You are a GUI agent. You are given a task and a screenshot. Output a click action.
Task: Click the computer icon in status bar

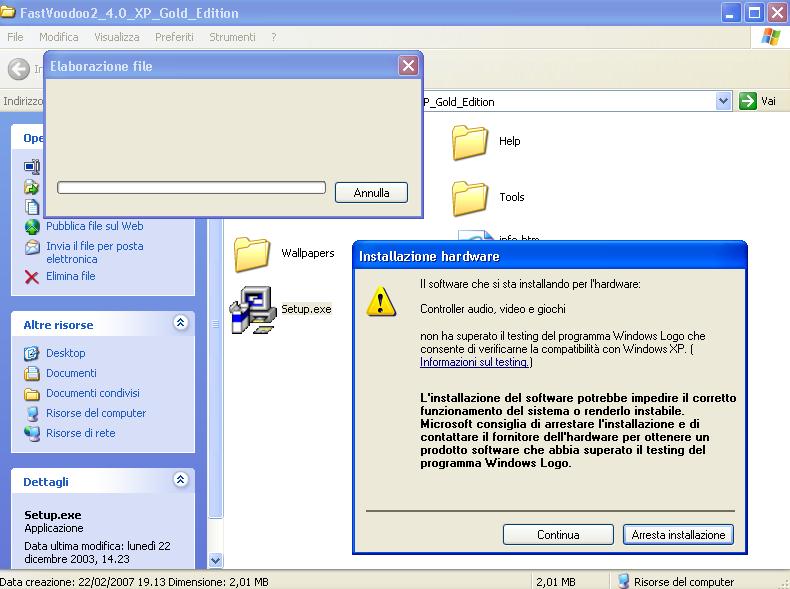click(x=623, y=581)
